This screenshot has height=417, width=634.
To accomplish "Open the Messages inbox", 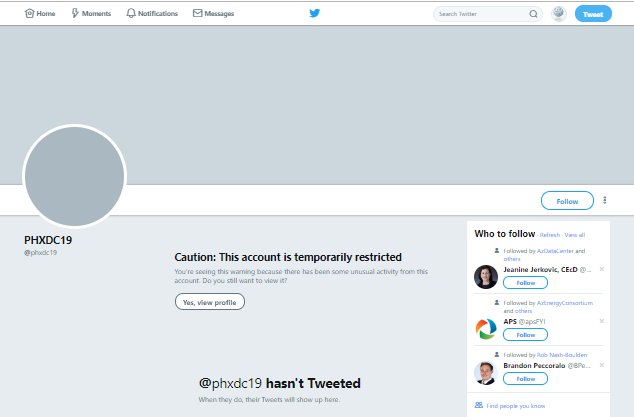I will point(213,13).
